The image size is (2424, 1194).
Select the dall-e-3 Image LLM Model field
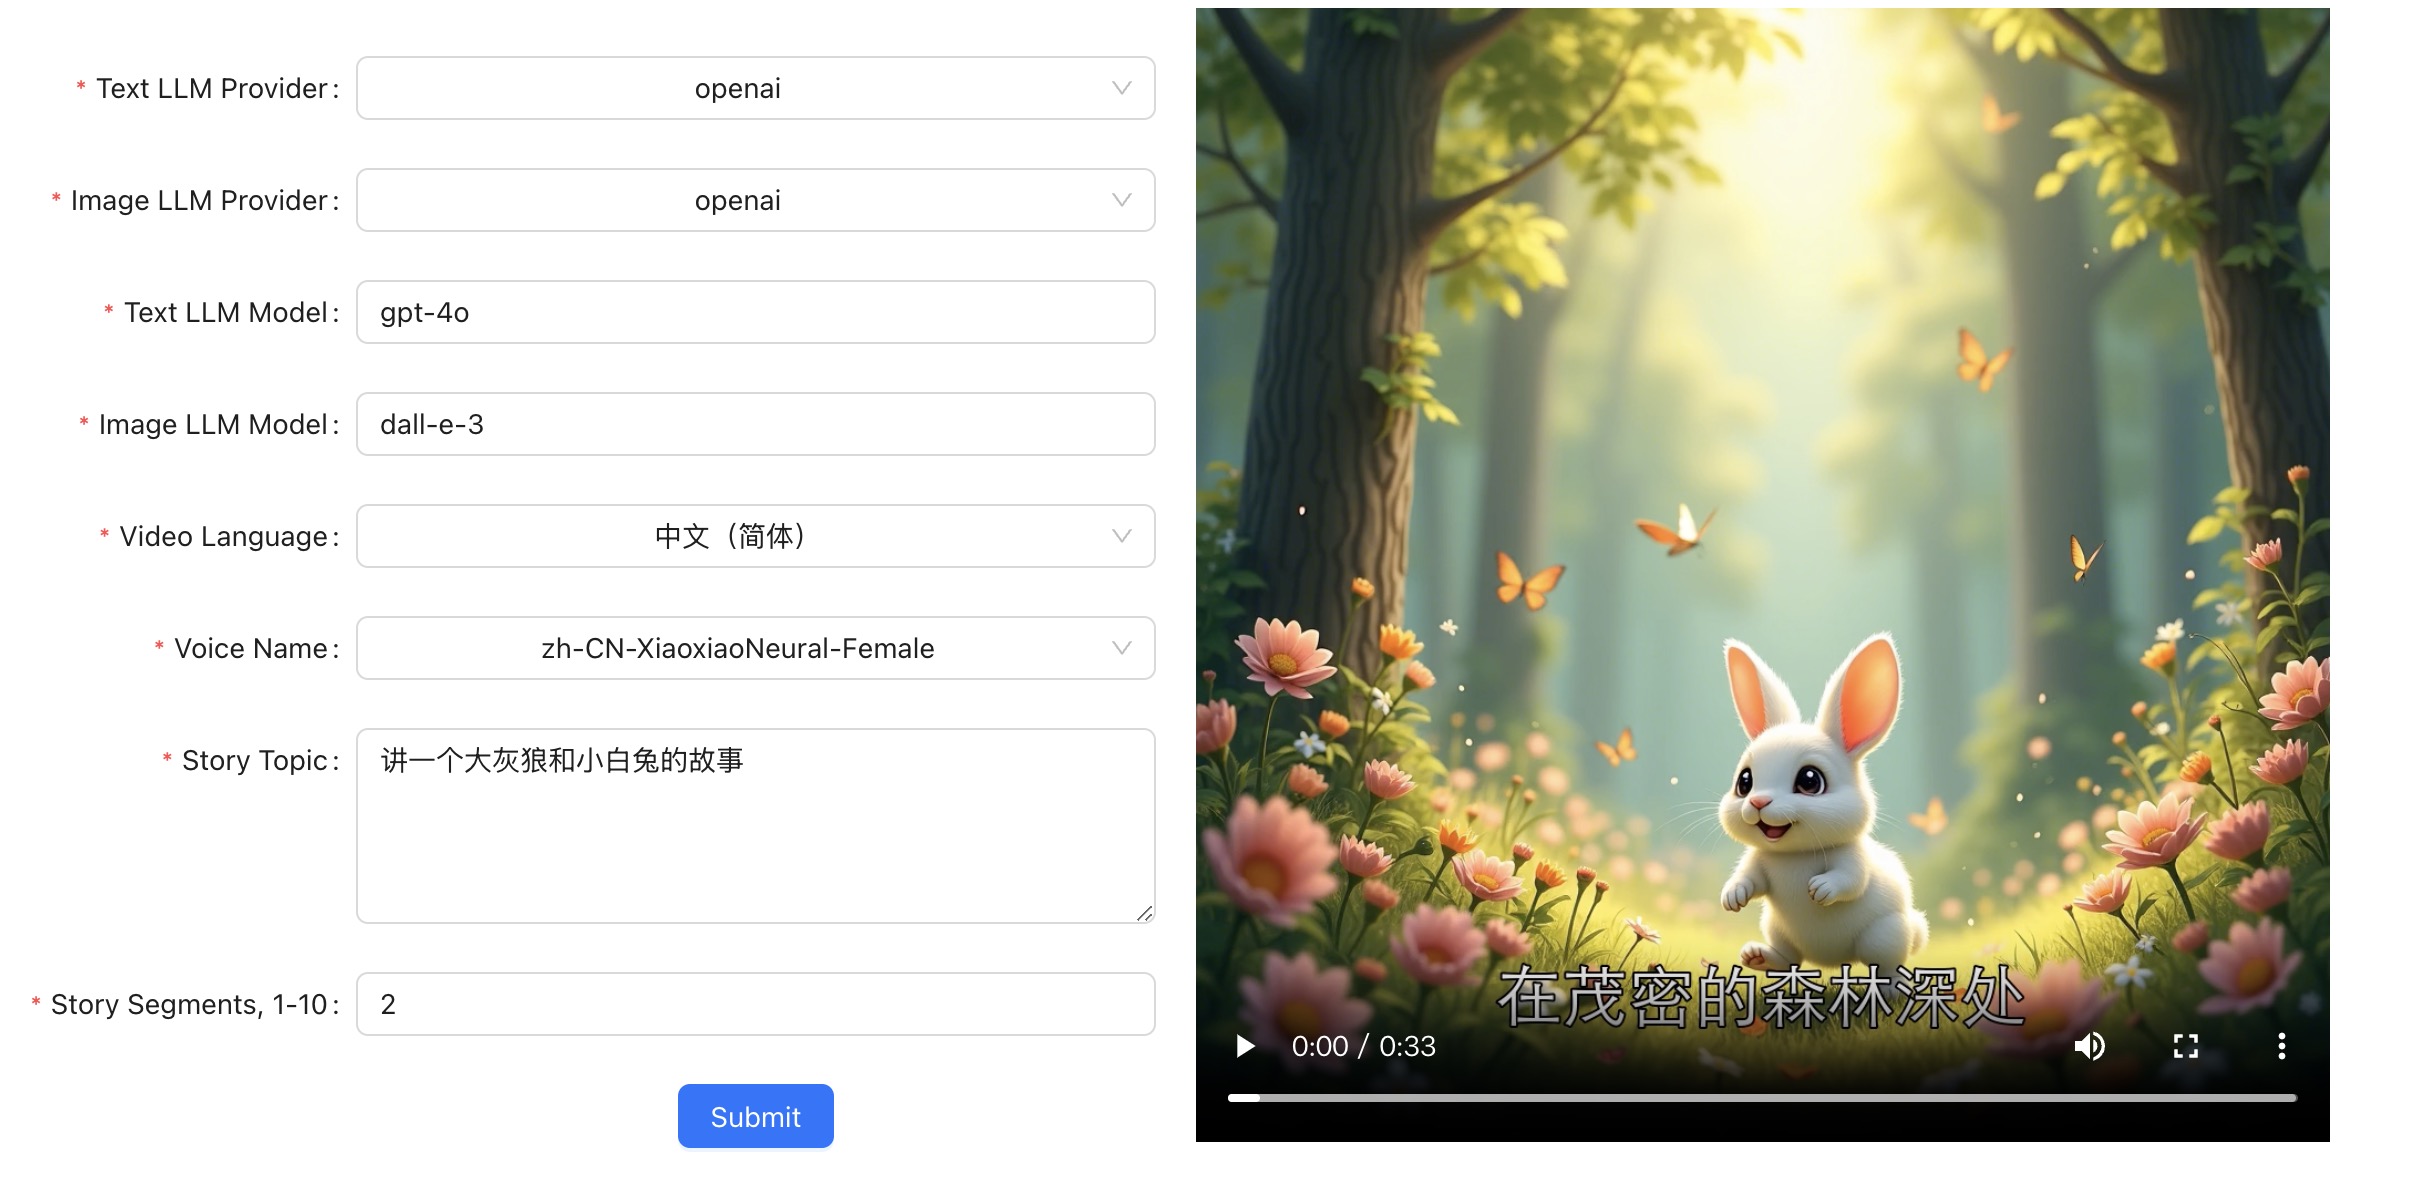tap(755, 424)
